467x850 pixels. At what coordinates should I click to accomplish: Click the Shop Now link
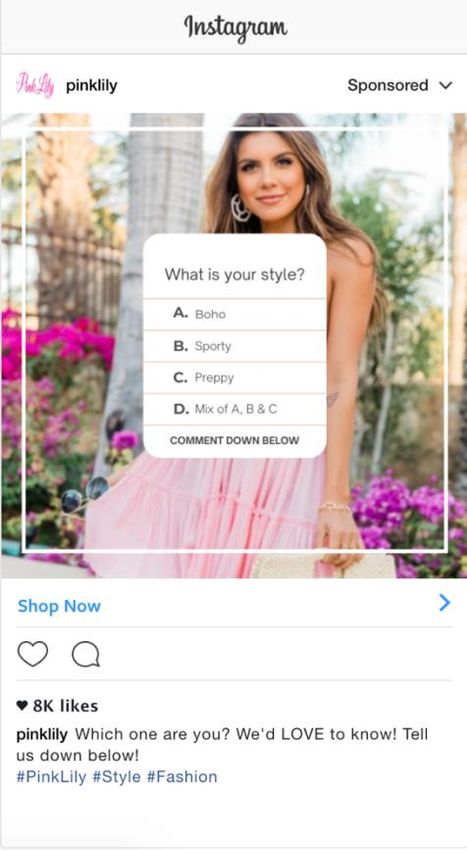[x=59, y=606]
